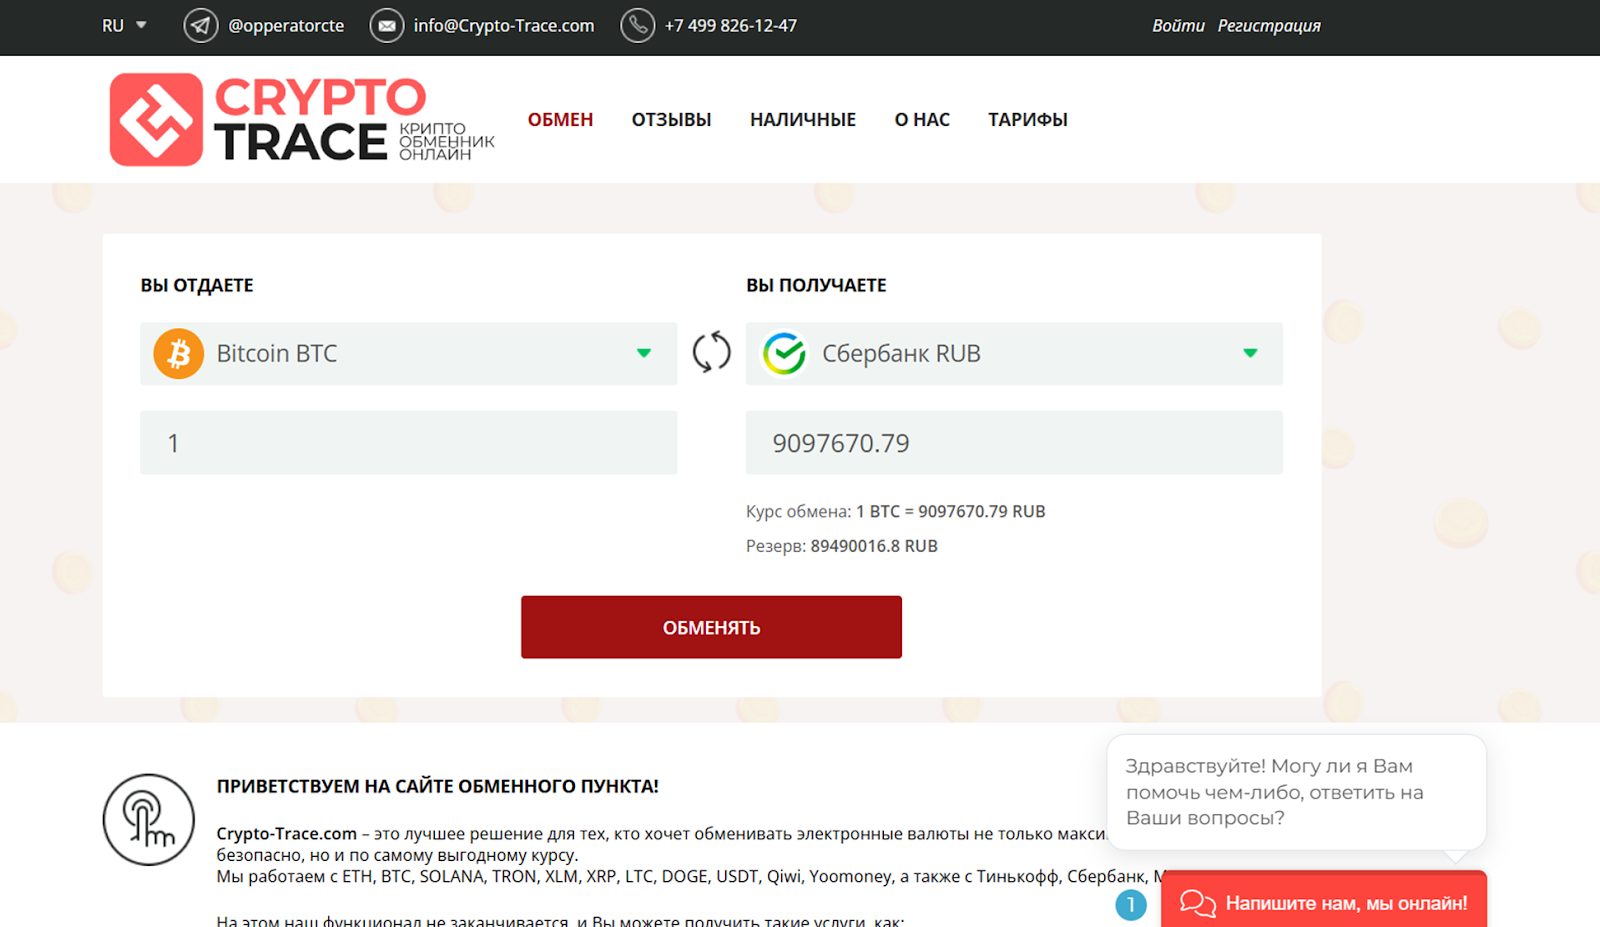
Task: Click the ВЫ ОТДАЕТЕ label
Action: pyautogui.click(x=197, y=285)
